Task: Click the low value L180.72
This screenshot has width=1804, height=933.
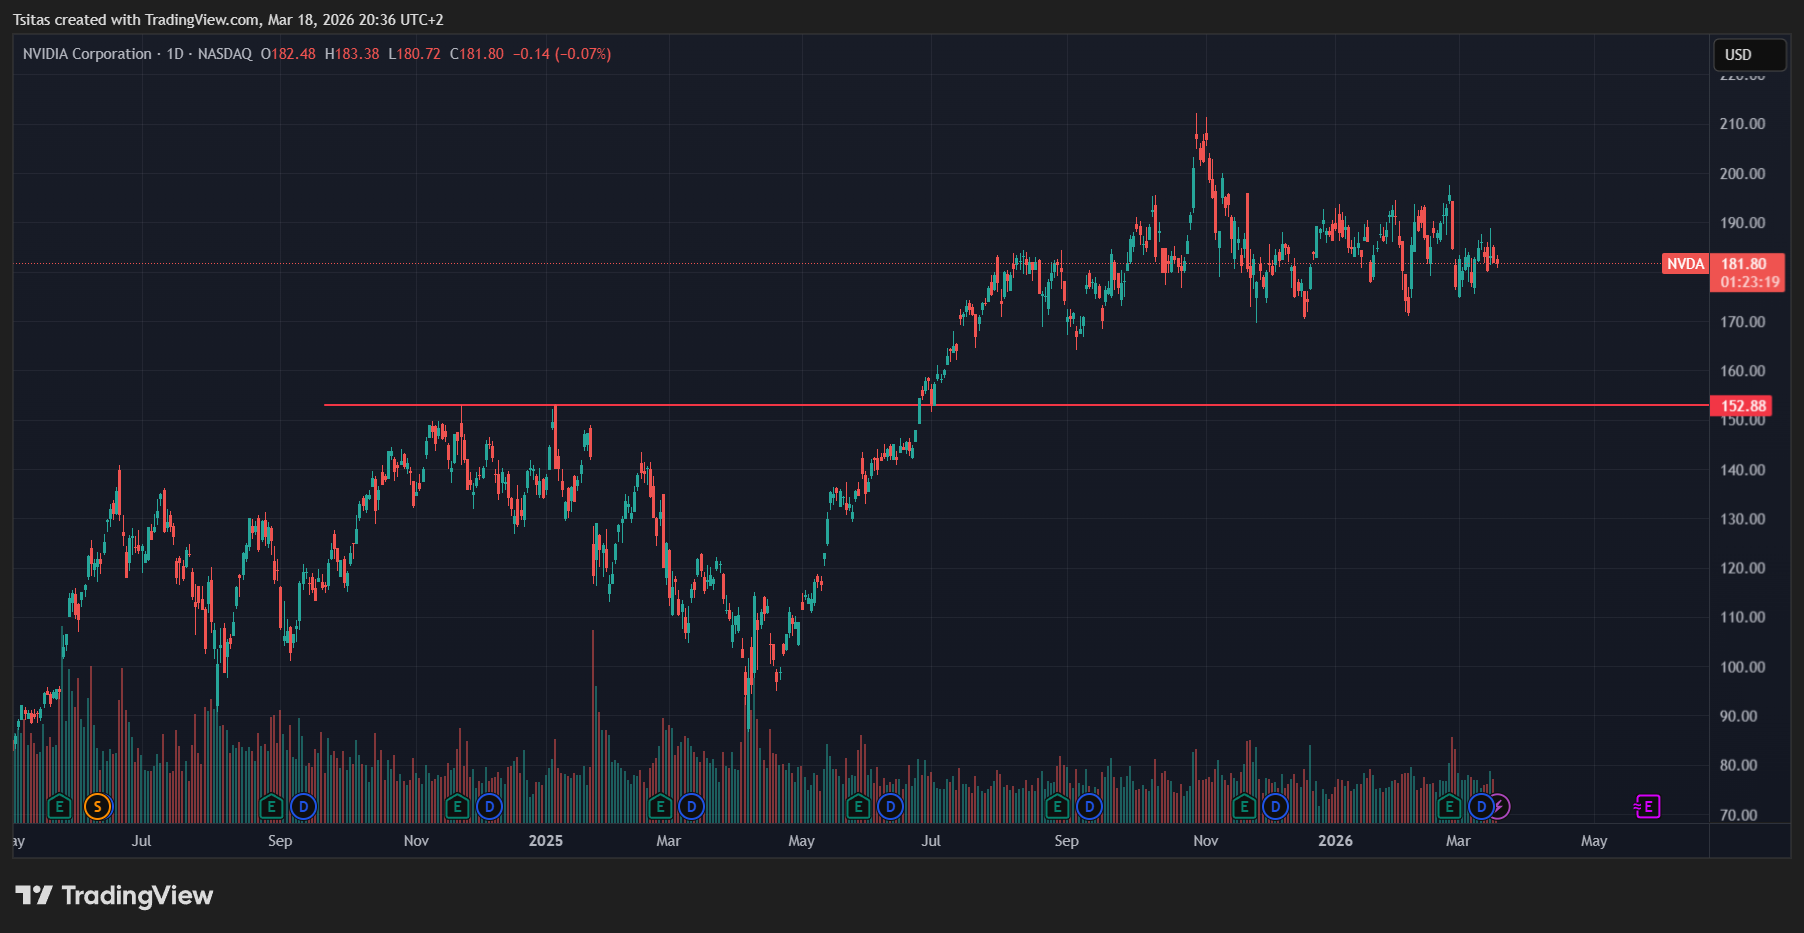Action: [x=414, y=54]
